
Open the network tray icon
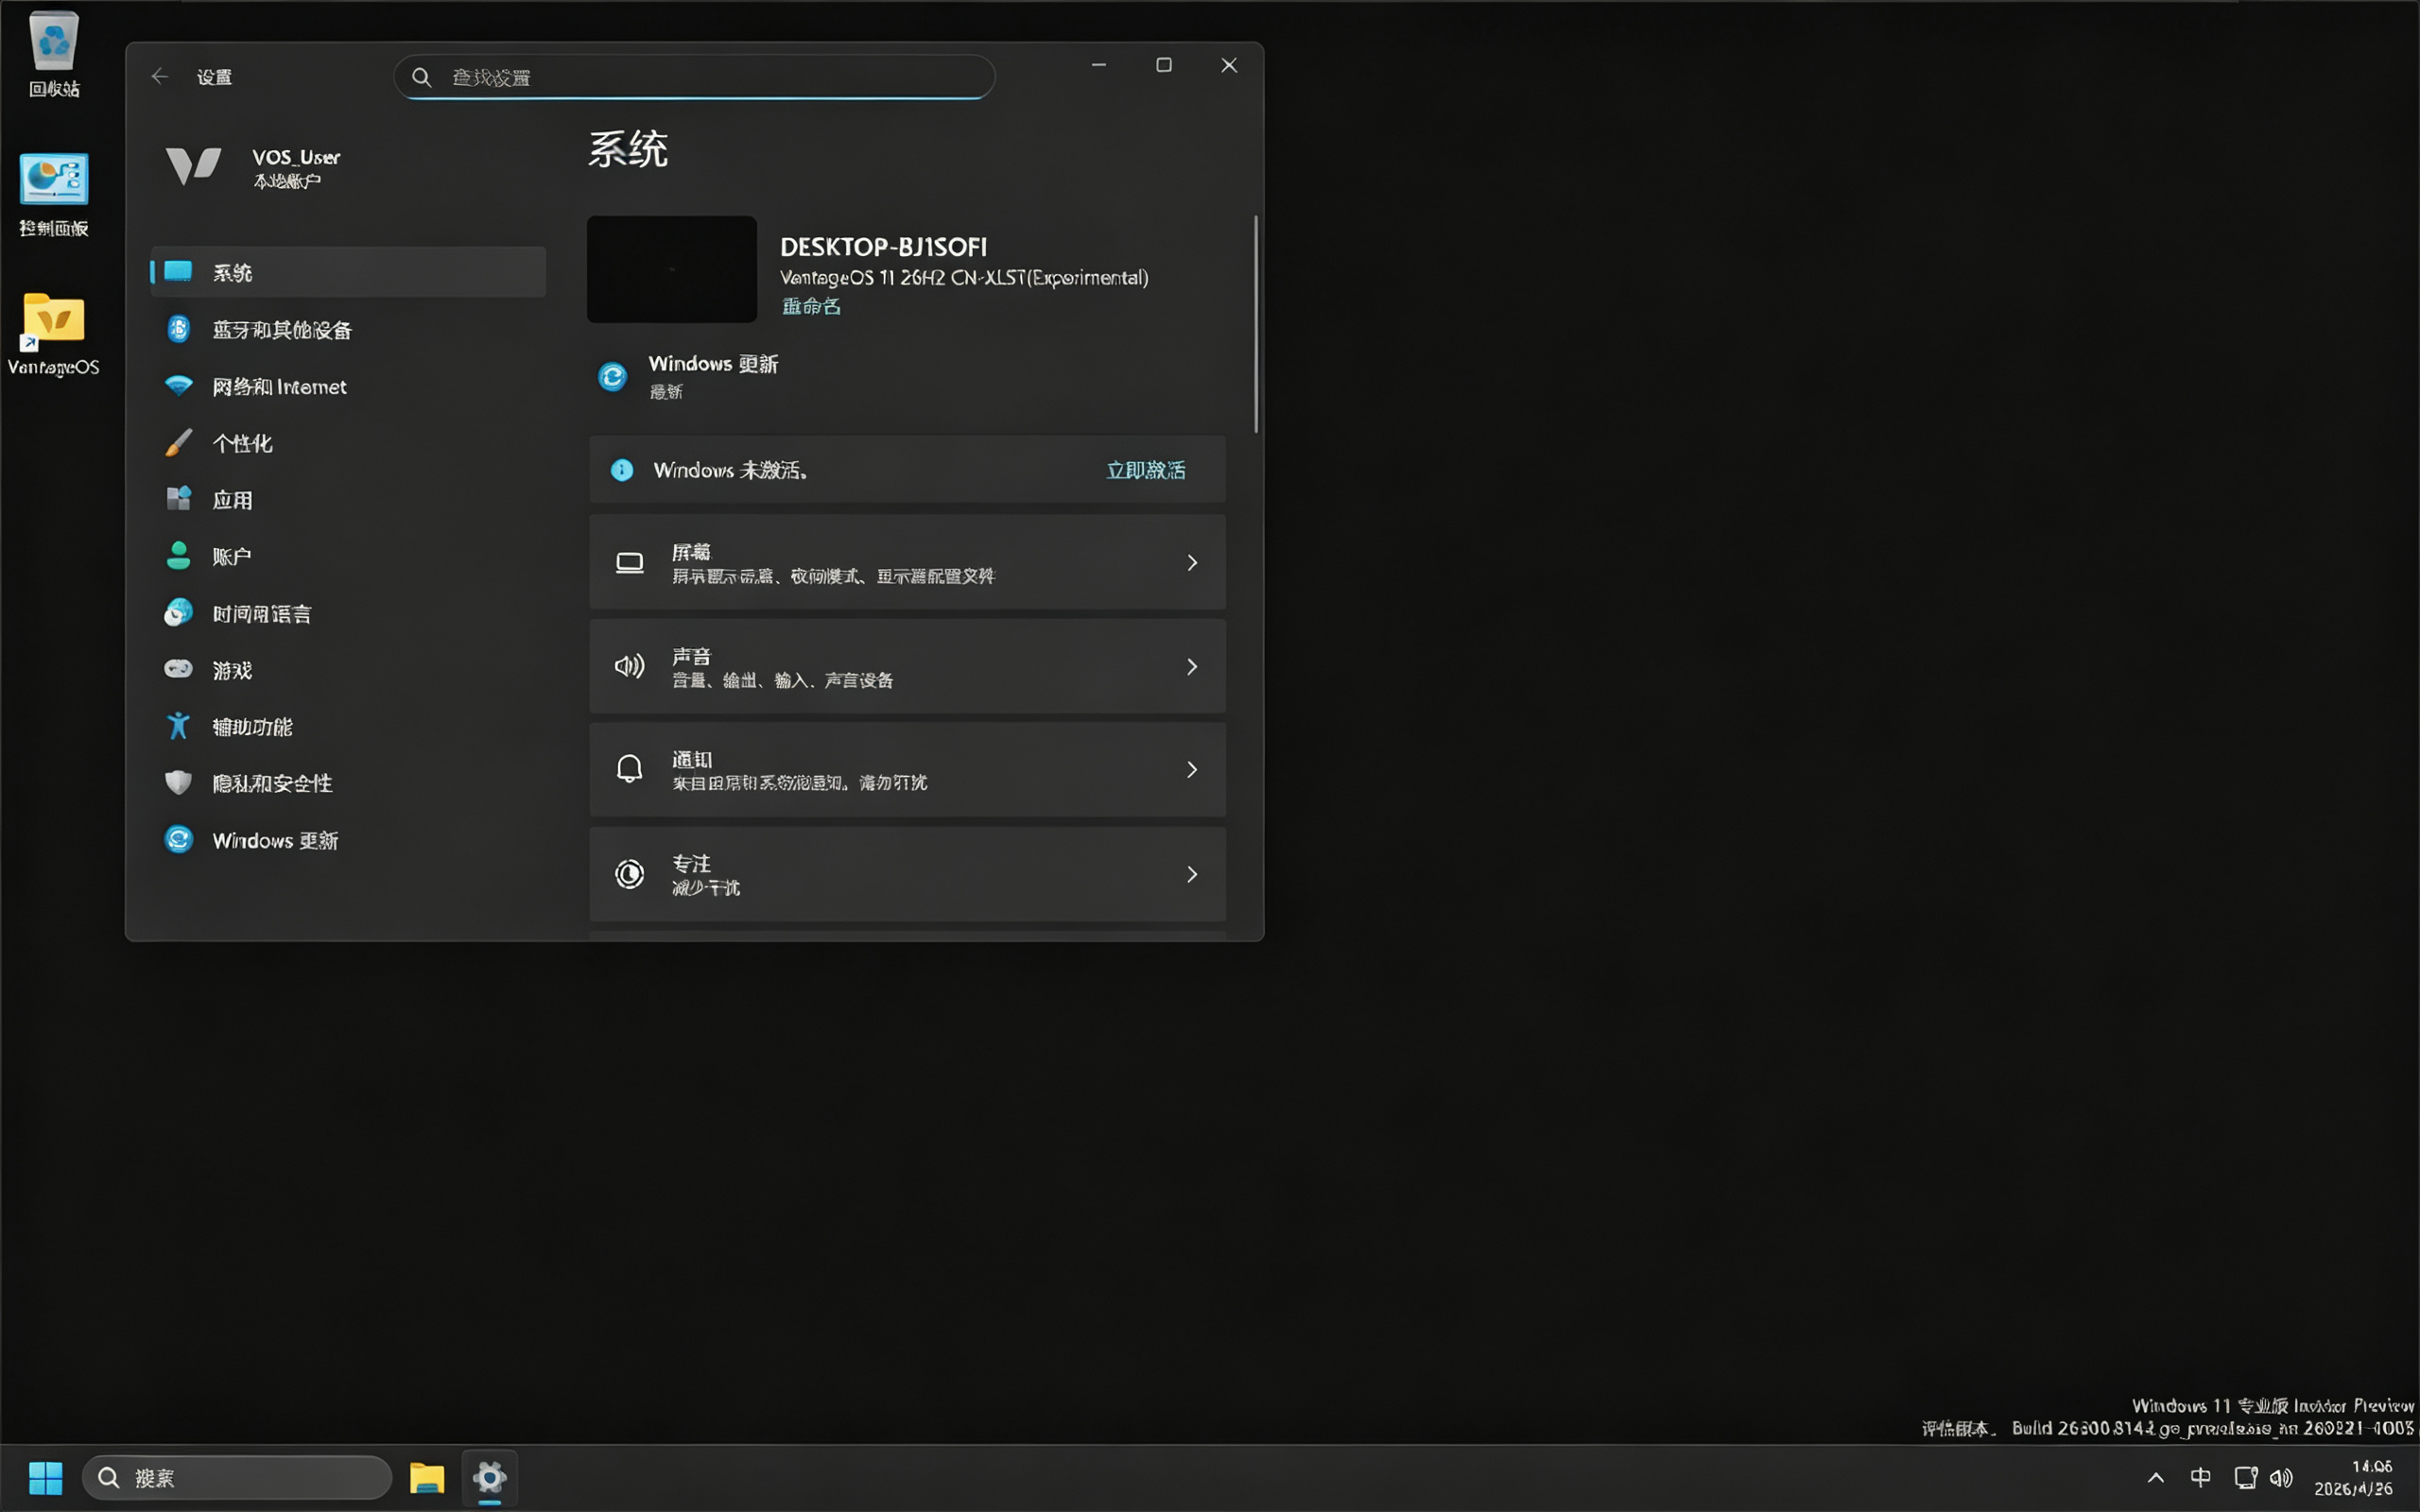tap(2246, 1477)
